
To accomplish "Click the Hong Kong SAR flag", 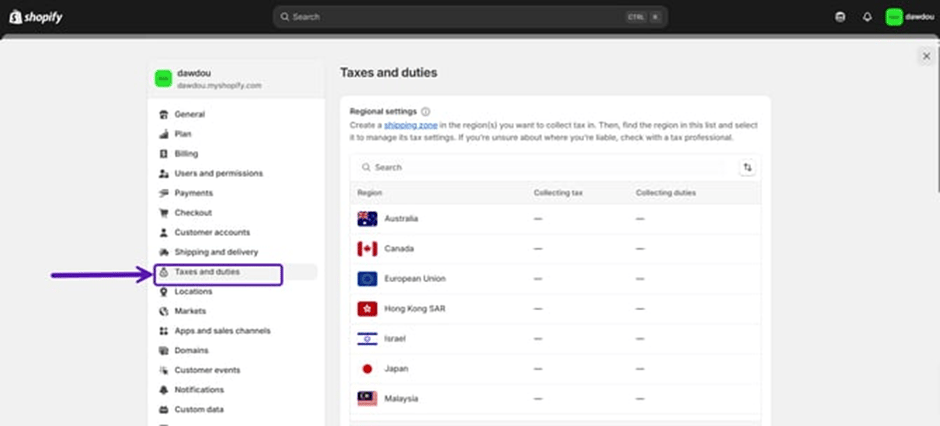I will click(367, 309).
